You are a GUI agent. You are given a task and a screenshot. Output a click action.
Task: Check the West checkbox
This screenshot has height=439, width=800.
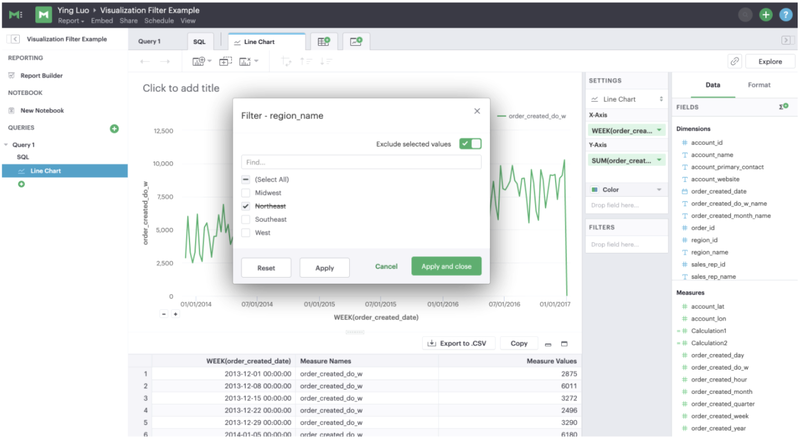pyautogui.click(x=245, y=233)
